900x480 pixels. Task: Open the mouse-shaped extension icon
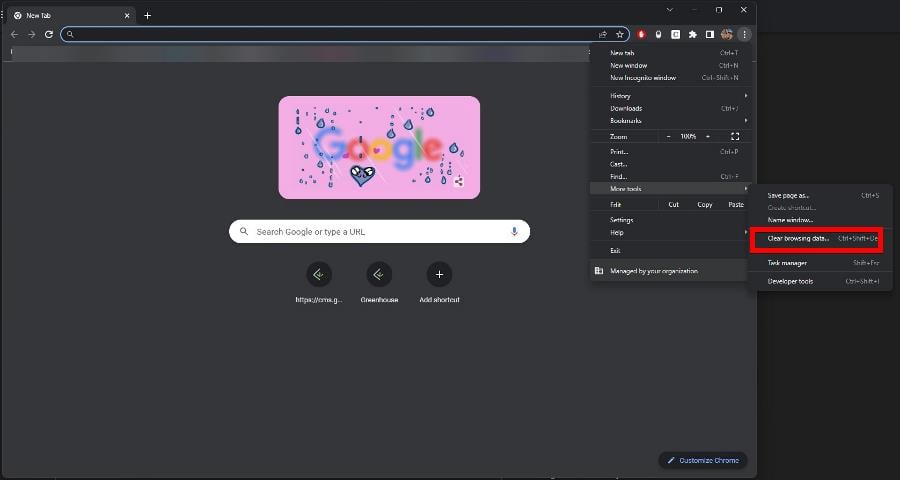click(x=658, y=34)
